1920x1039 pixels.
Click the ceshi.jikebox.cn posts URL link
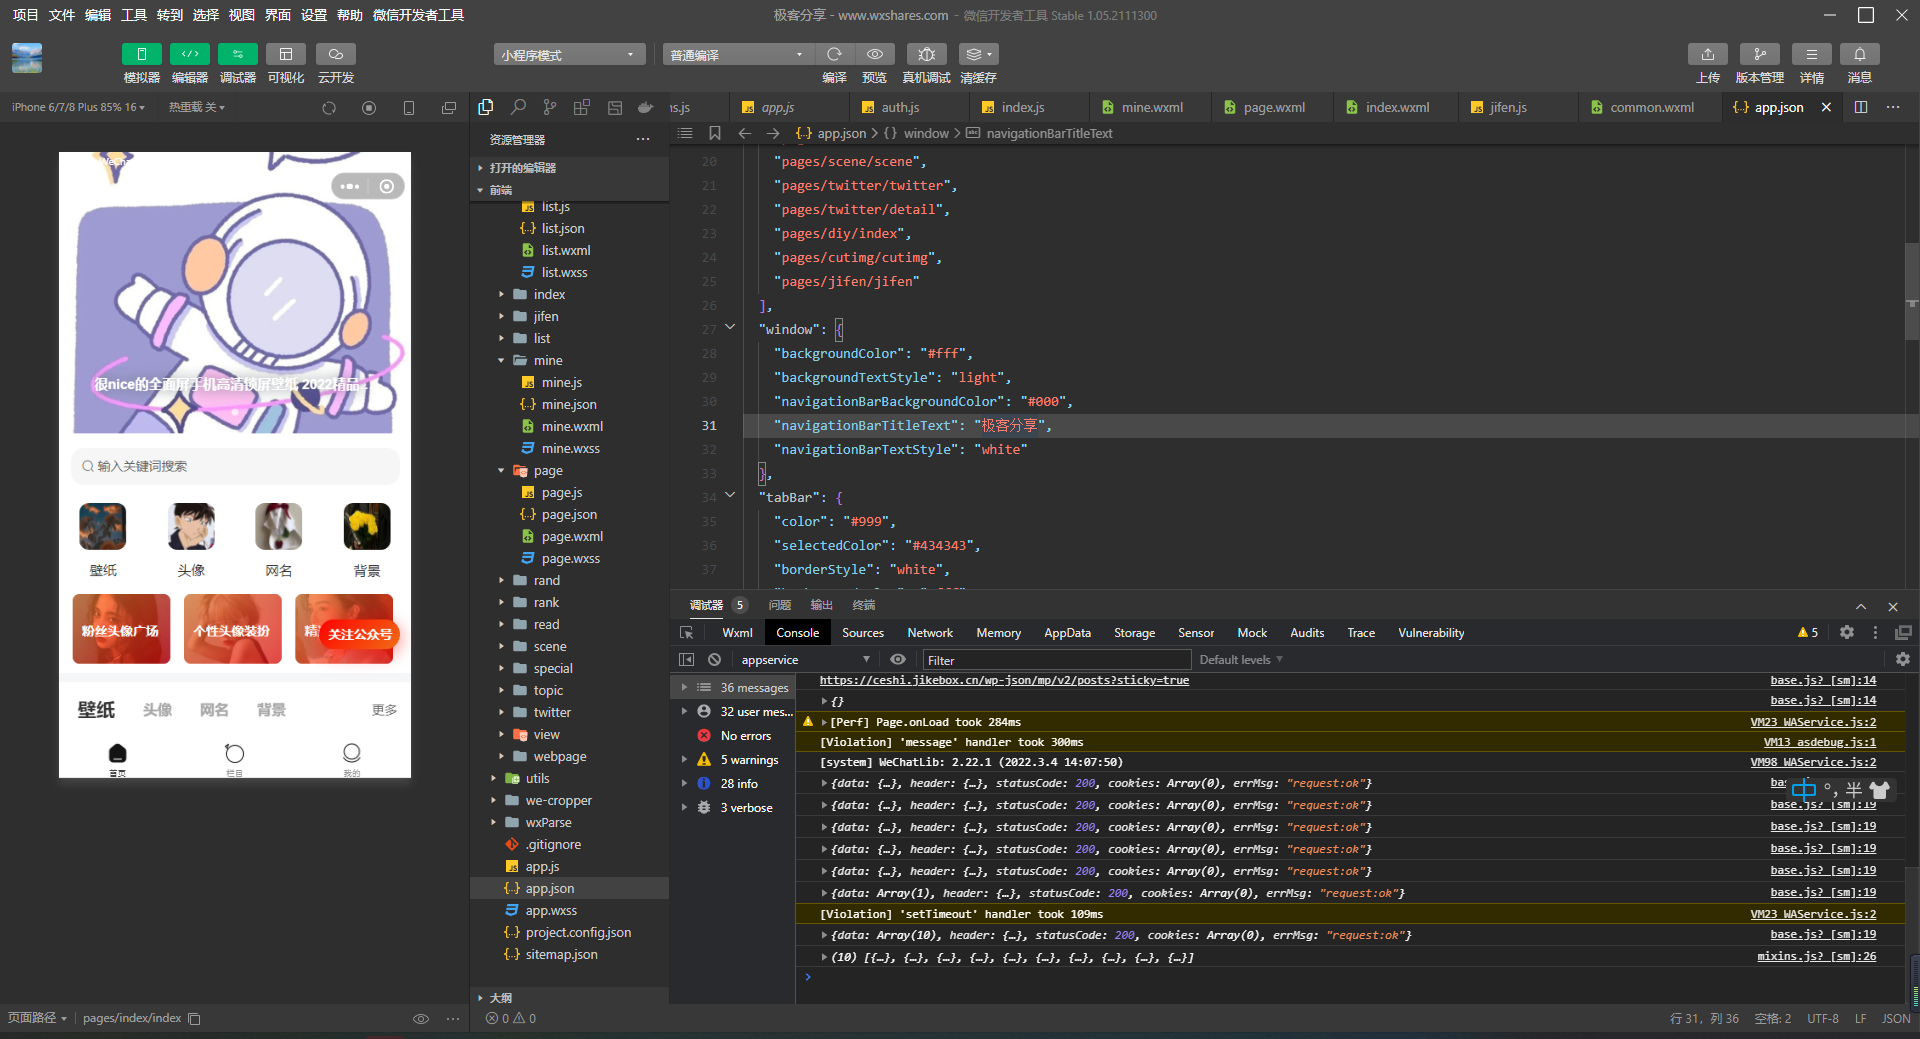(x=1004, y=681)
